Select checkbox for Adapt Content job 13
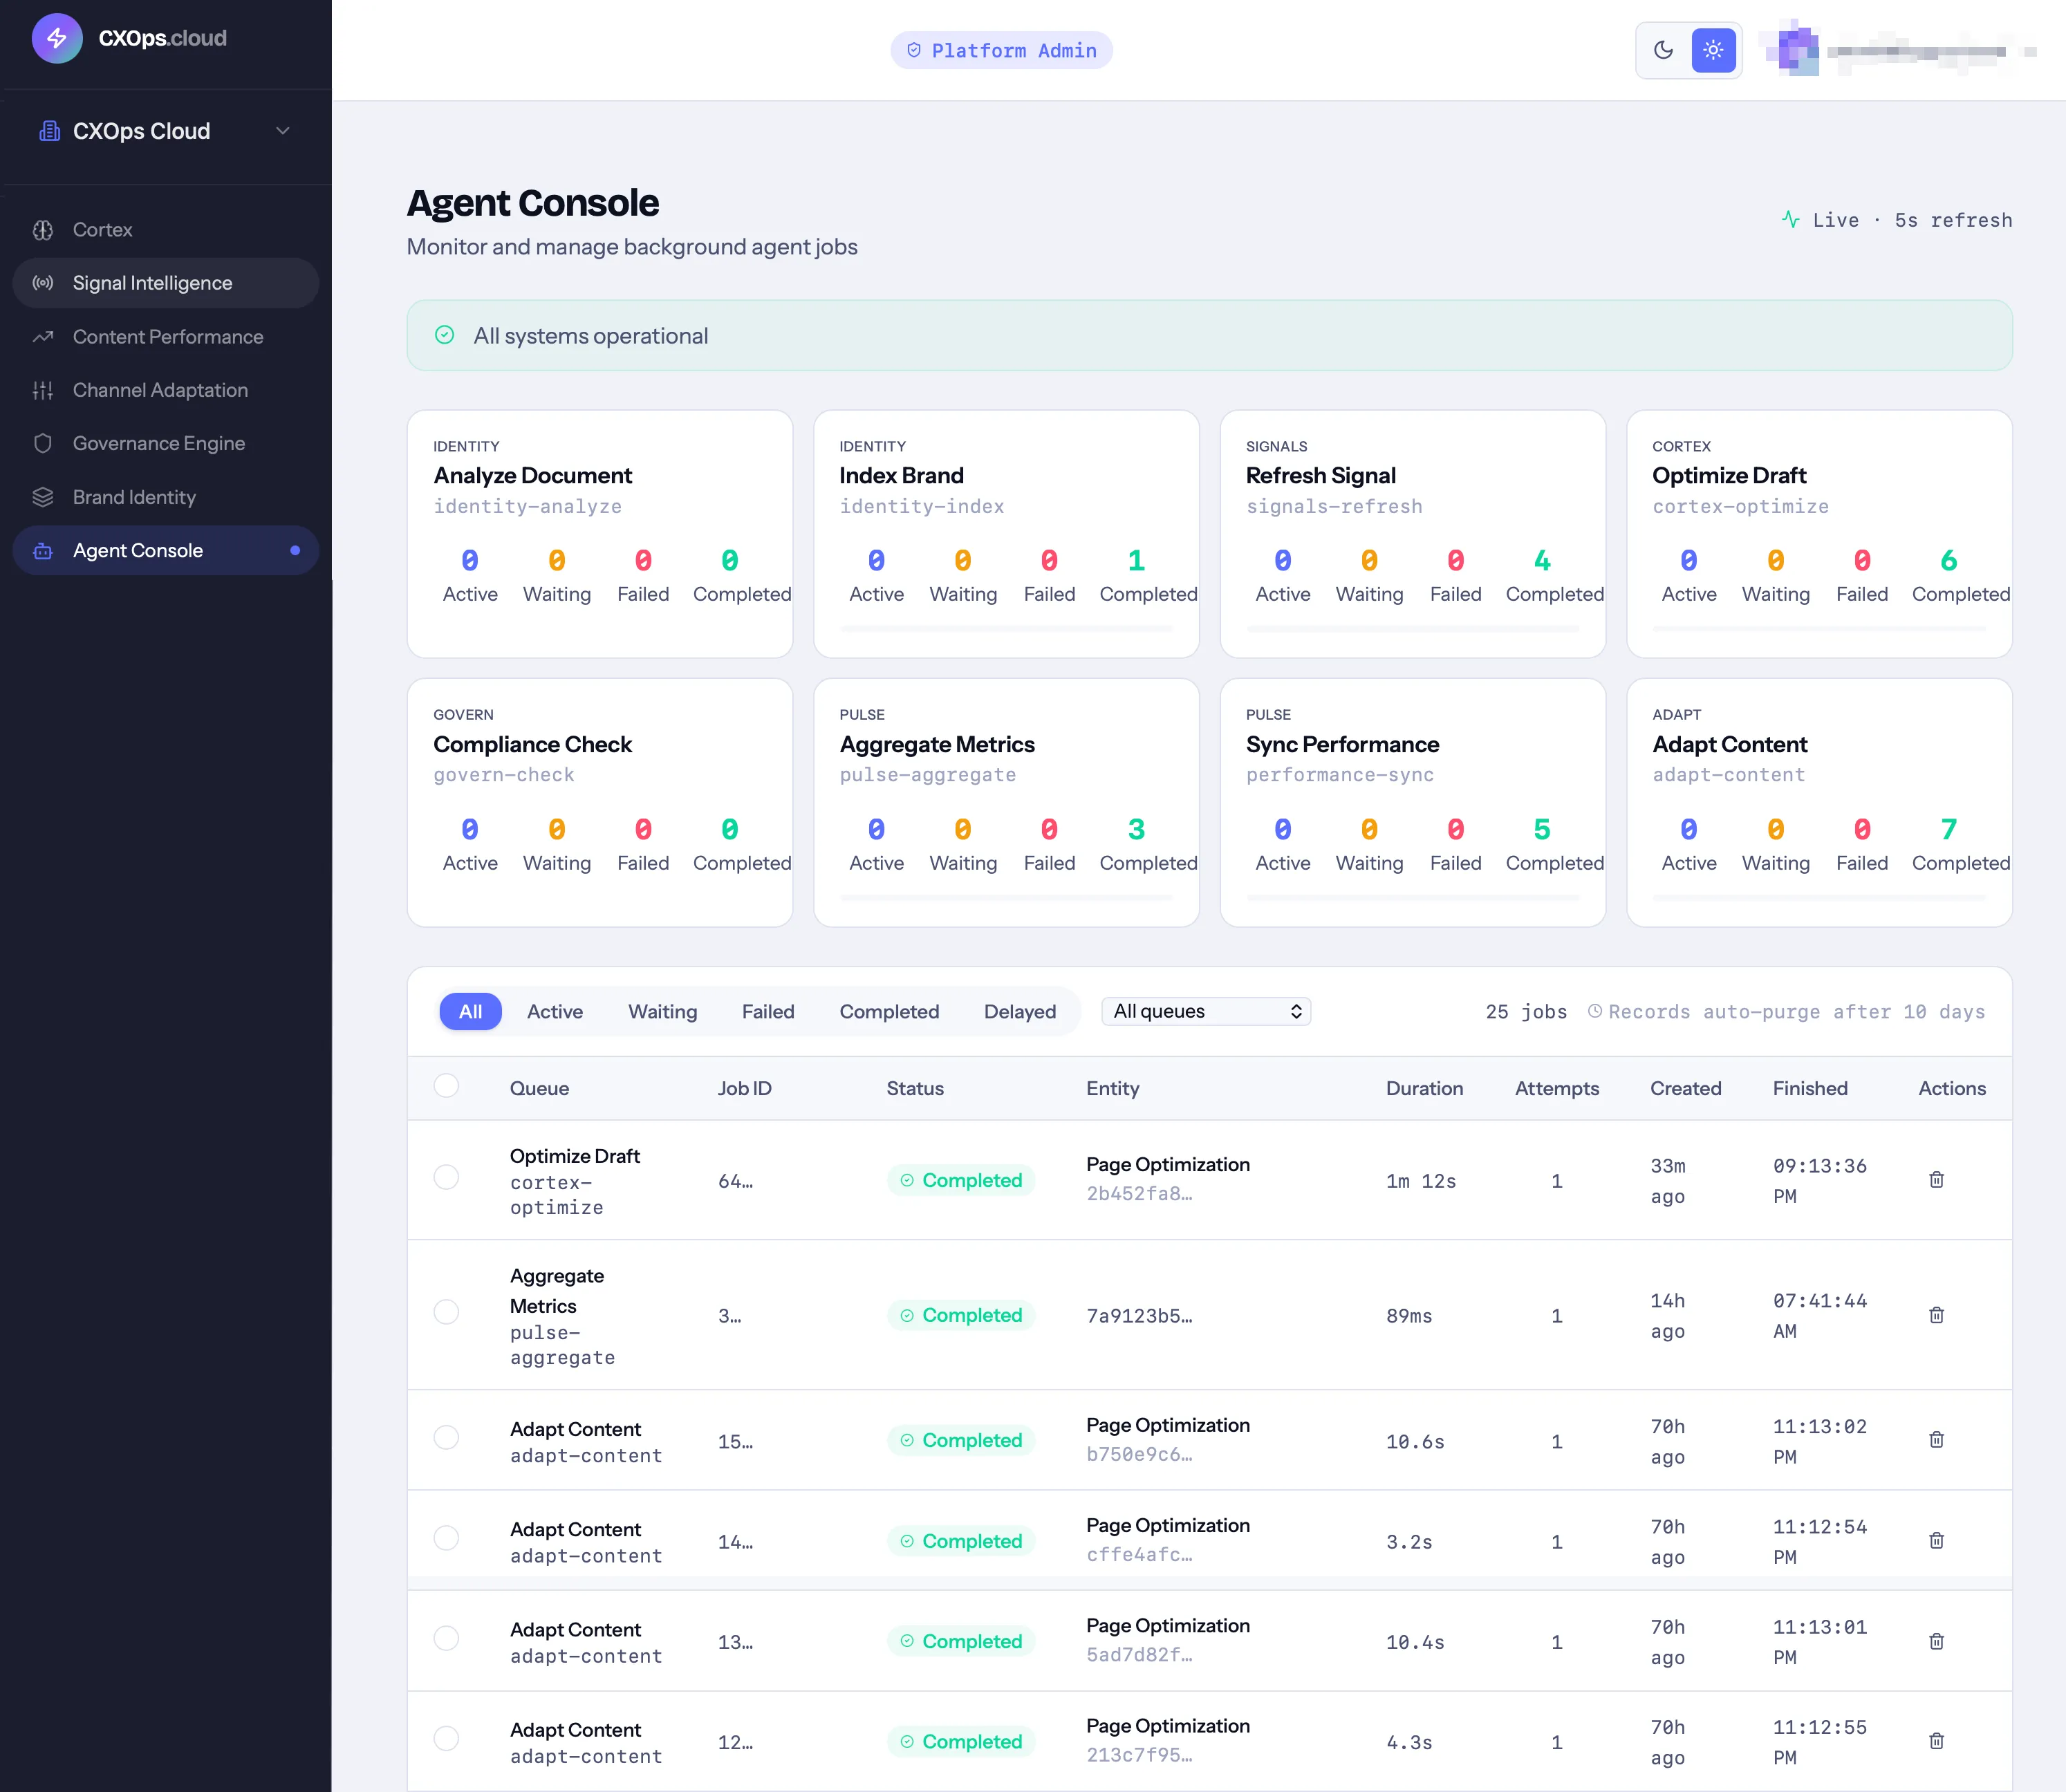The height and width of the screenshot is (1792, 2066). coord(446,1639)
